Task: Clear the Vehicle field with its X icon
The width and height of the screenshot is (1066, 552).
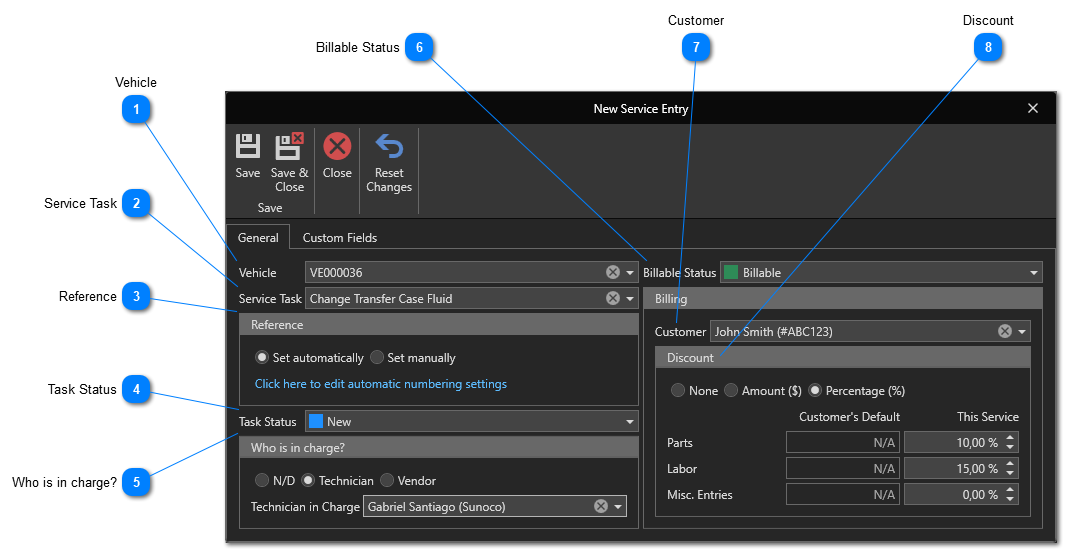Action: tap(612, 272)
